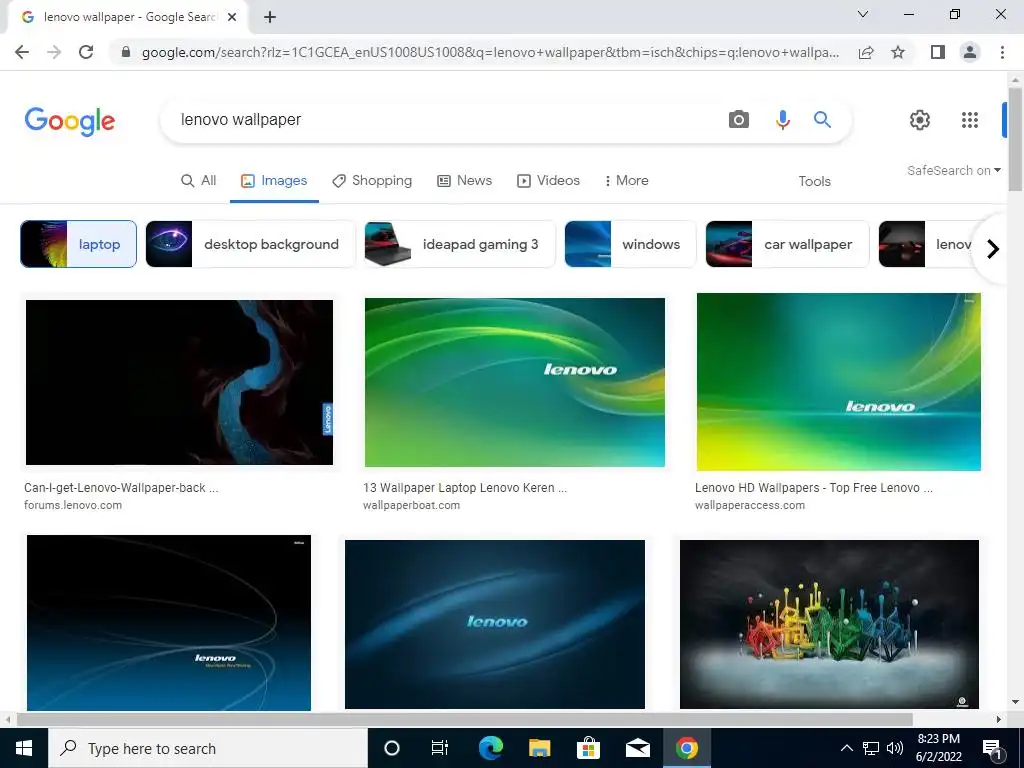This screenshot has height=768, width=1024.
Task: Click the forums.lenovo.com source text
Action: click(73, 505)
